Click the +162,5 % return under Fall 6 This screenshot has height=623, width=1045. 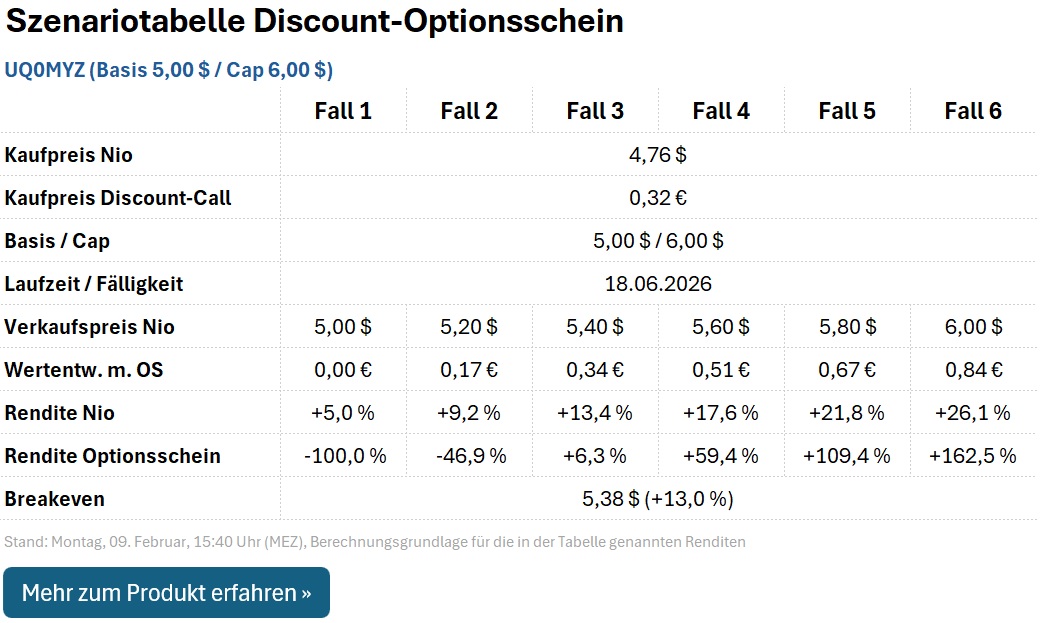(973, 455)
